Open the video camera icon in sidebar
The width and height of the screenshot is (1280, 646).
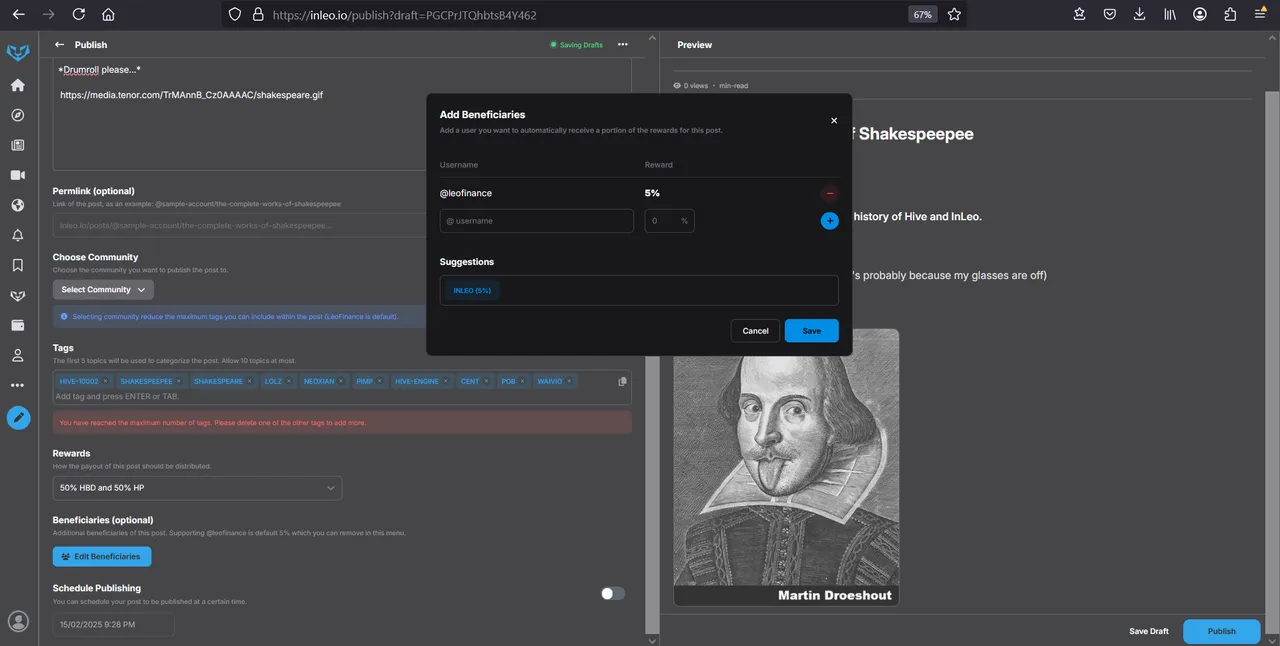tap(18, 175)
